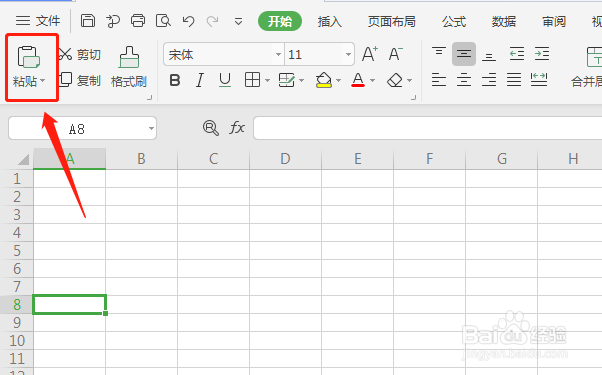Click the Select All corner triangle
Viewport: 602px width, 375px height.
24,159
